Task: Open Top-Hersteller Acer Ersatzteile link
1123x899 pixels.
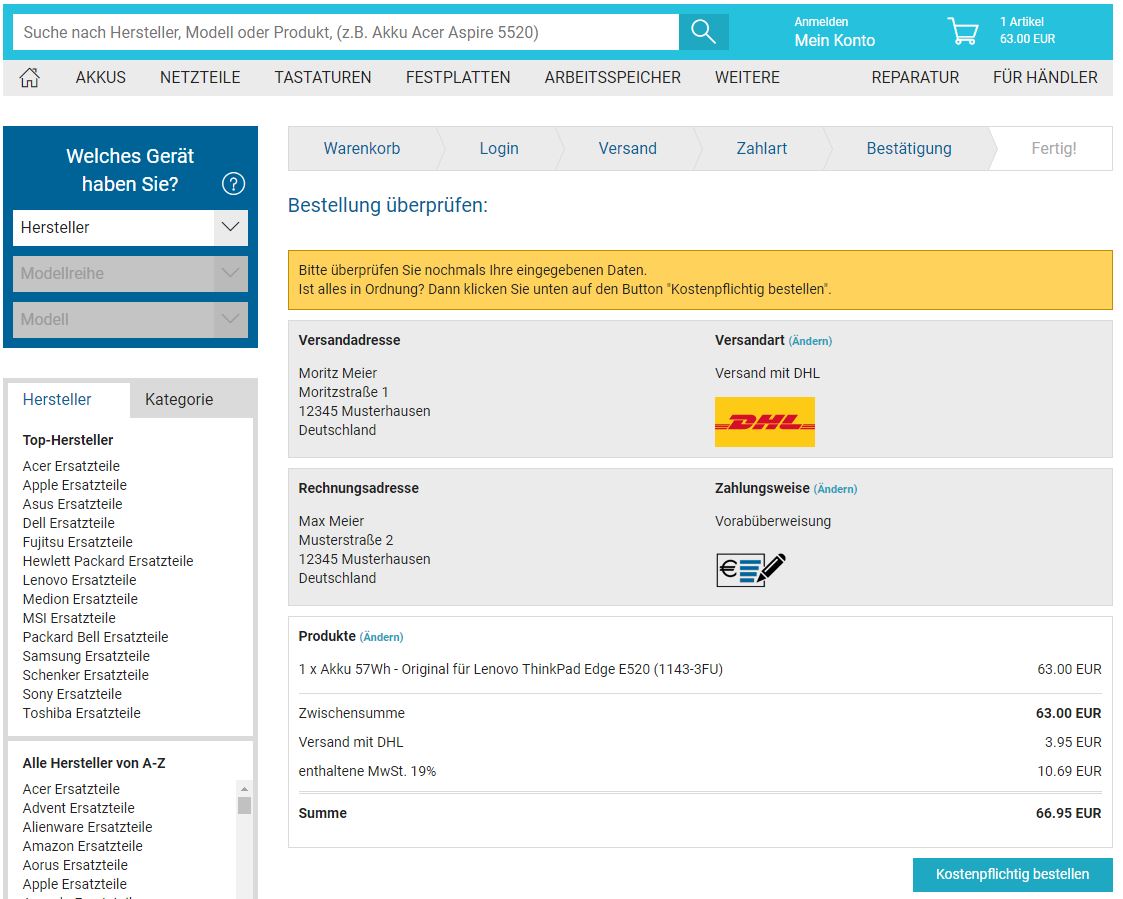Action: coord(71,466)
